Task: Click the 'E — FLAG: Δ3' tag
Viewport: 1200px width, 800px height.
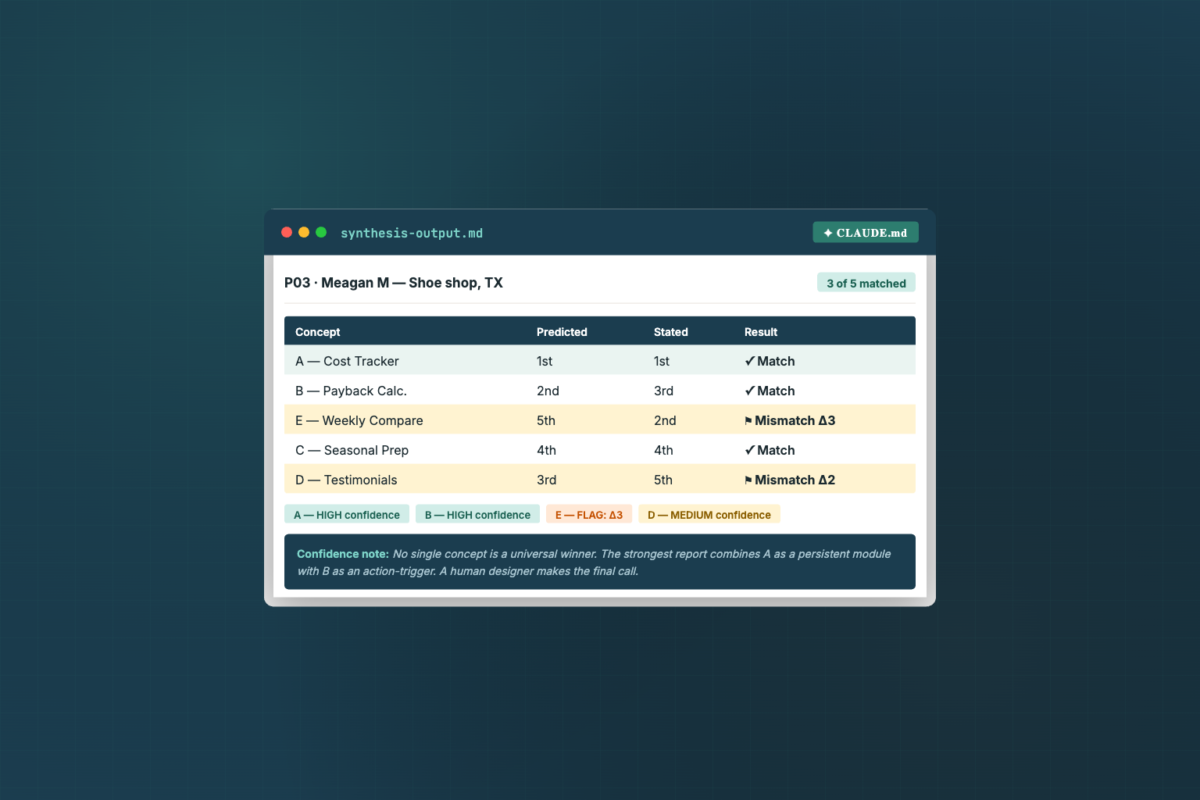Action: tap(589, 515)
